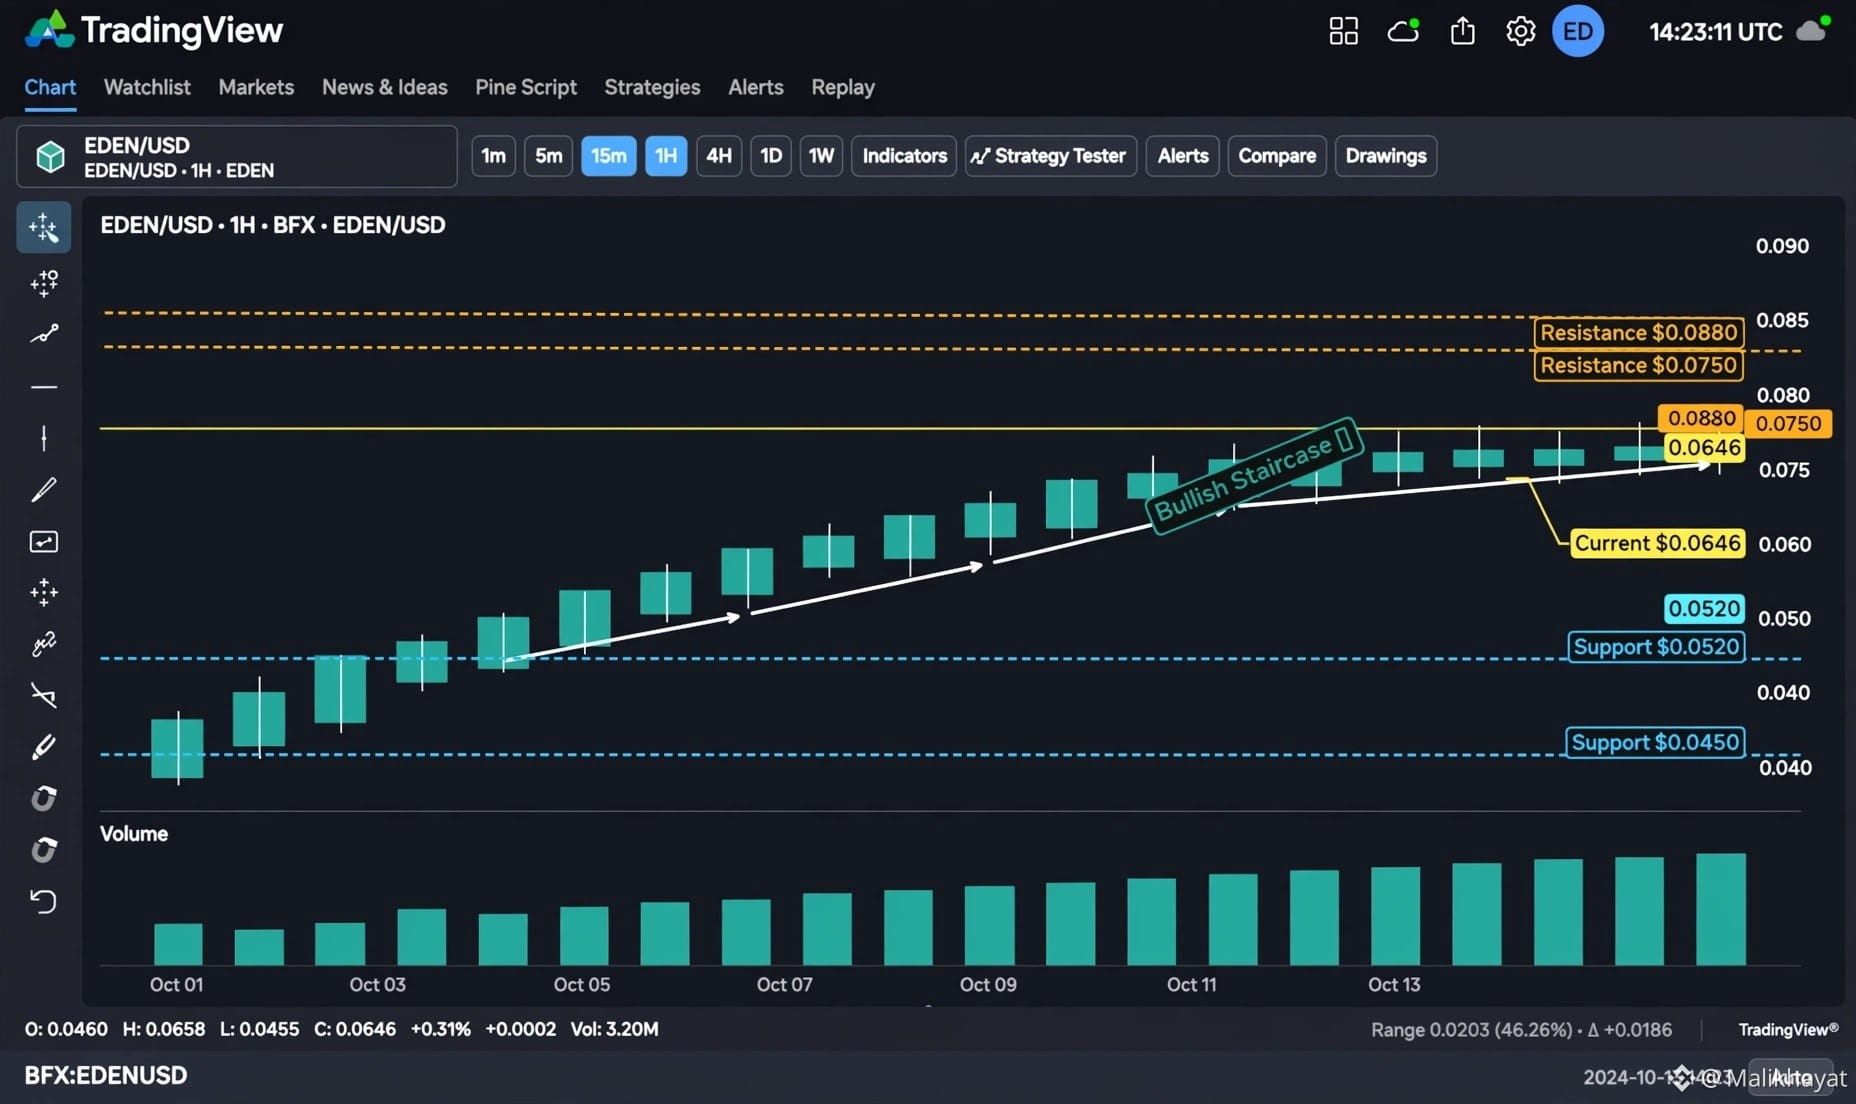
Task: Toggle the 1H timeframe button
Action: 666,156
